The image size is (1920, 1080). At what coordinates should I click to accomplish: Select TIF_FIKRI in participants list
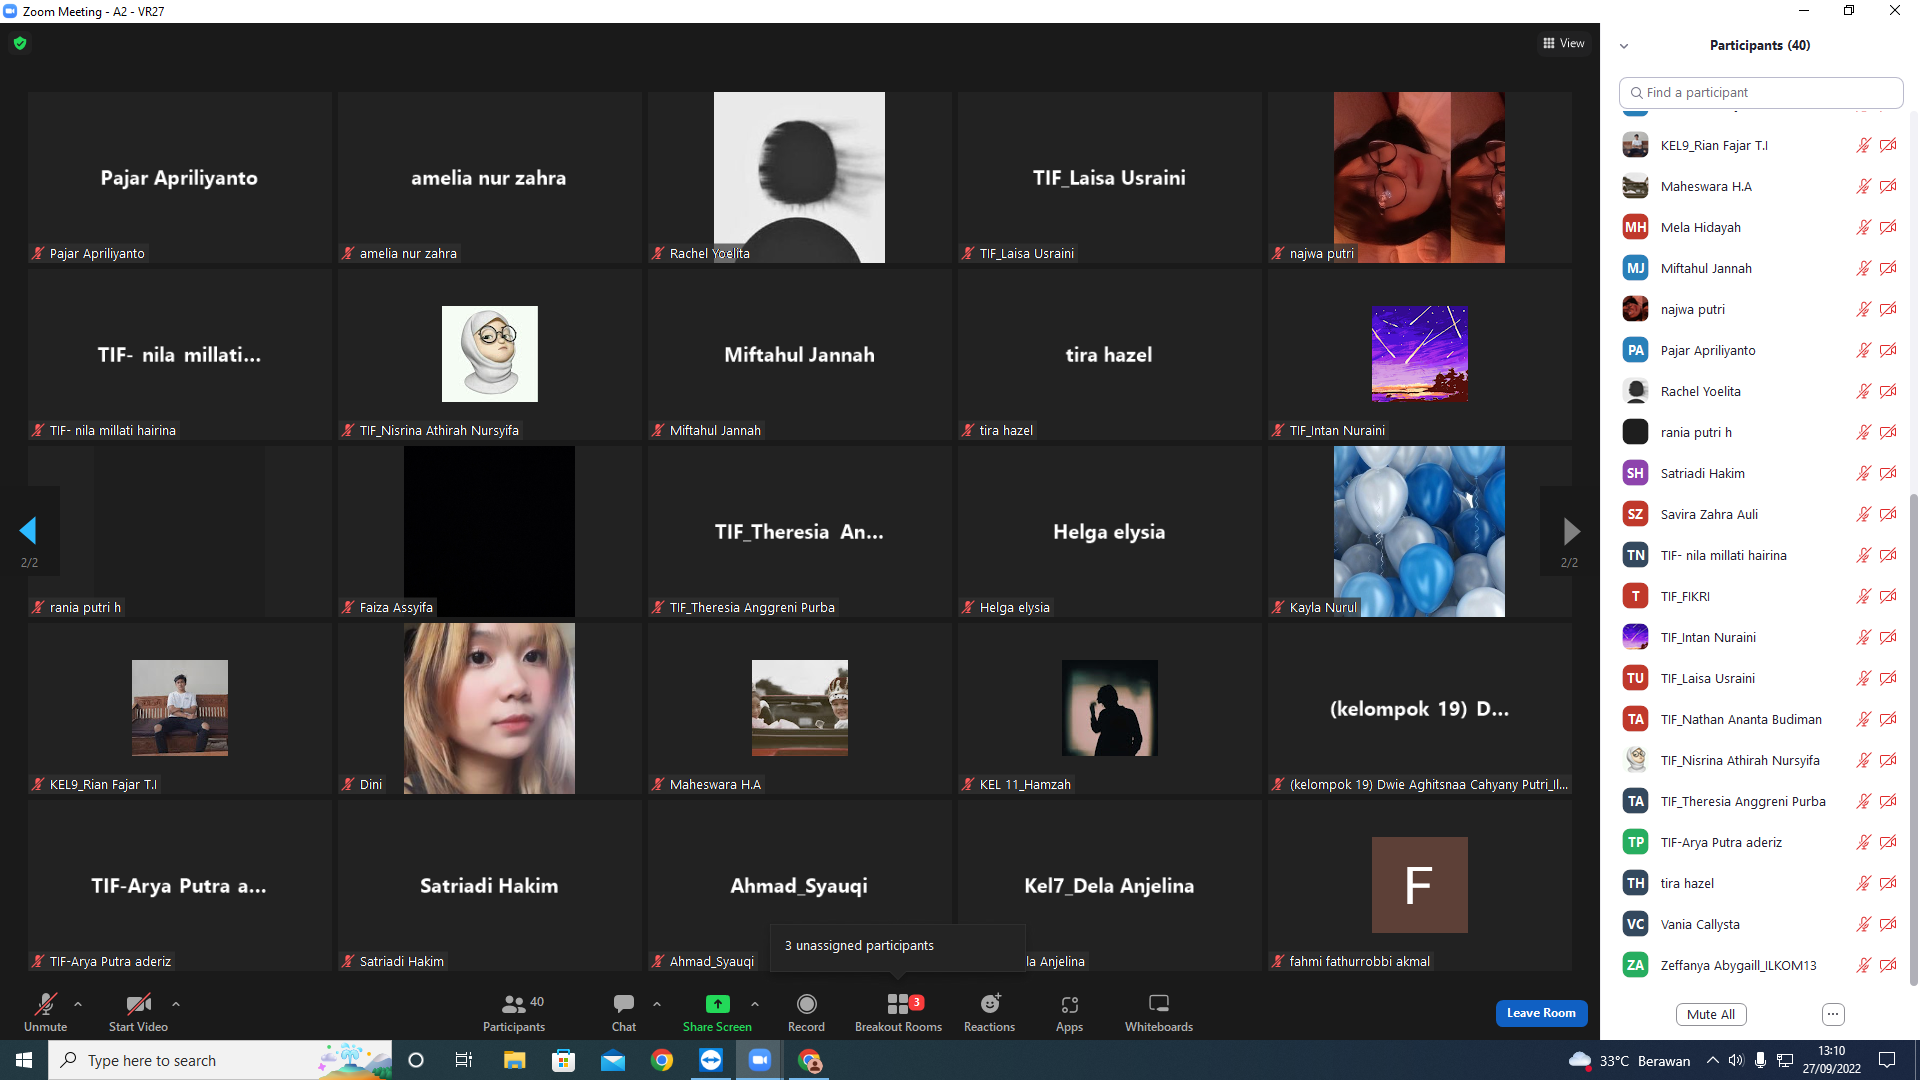click(x=1758, y=596)
